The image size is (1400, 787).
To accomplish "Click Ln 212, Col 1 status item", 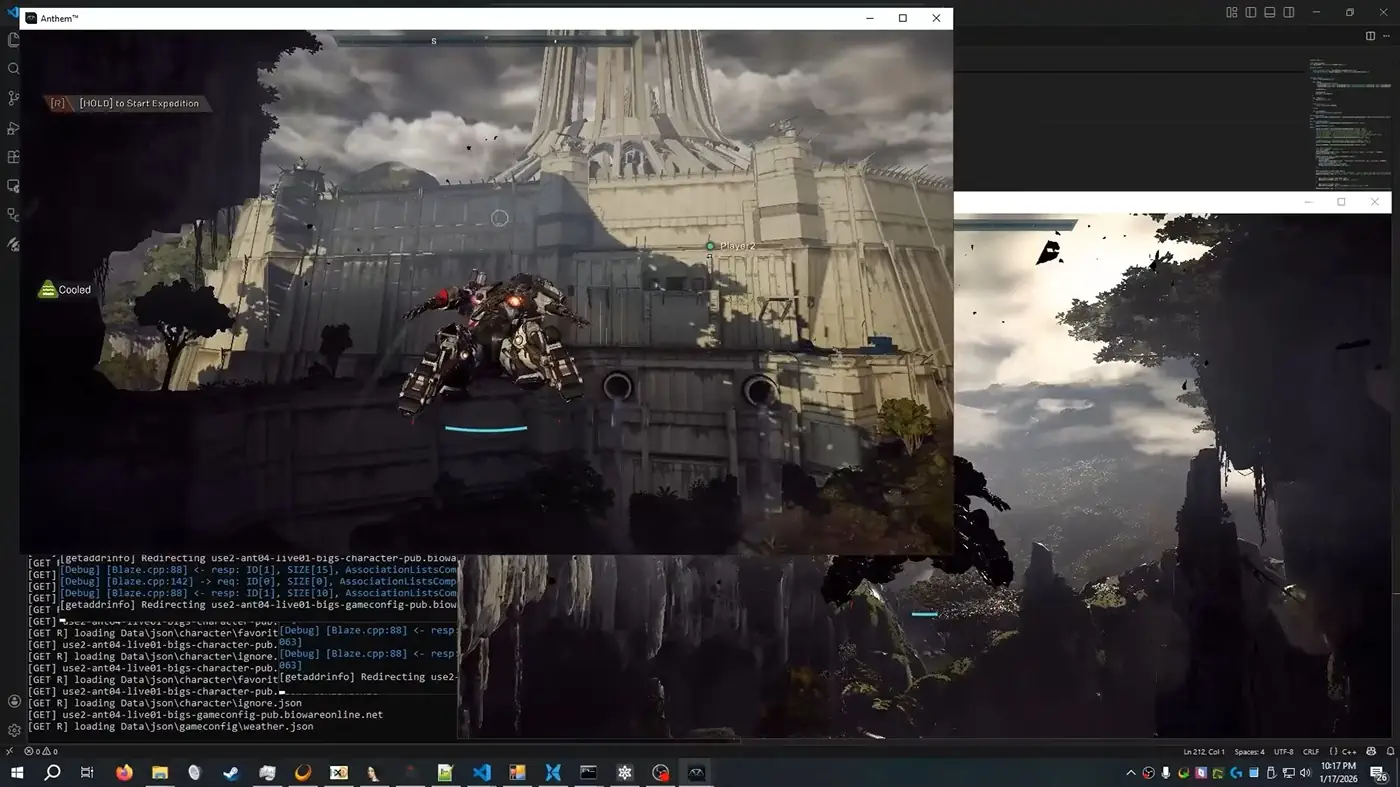I will [1204, 751].
